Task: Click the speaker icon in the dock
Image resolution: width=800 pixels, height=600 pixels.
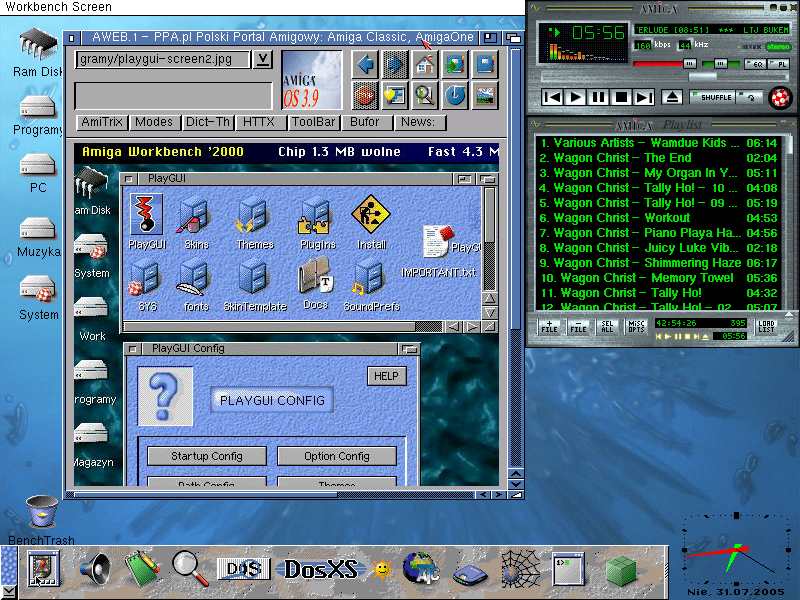Action: click(95, 568)
